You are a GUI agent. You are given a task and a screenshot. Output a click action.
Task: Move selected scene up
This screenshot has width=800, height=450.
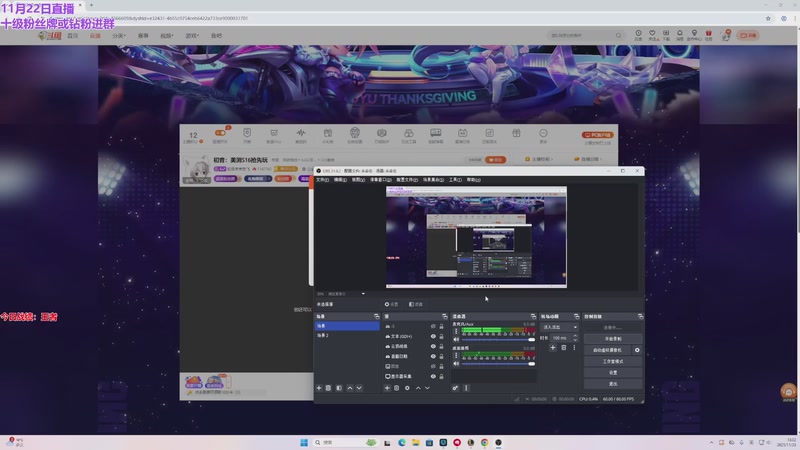350,388
